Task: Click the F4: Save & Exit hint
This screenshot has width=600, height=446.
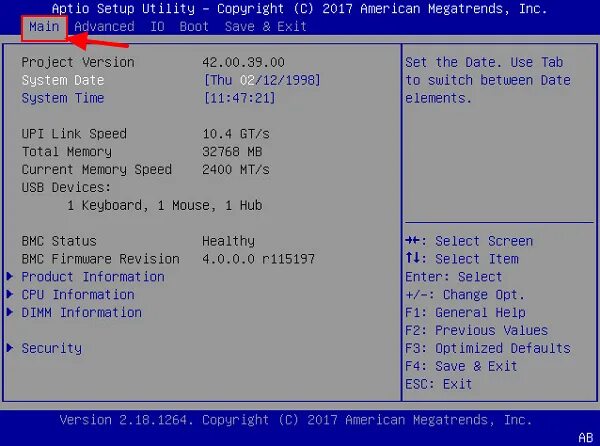Action: pos(461,366)
